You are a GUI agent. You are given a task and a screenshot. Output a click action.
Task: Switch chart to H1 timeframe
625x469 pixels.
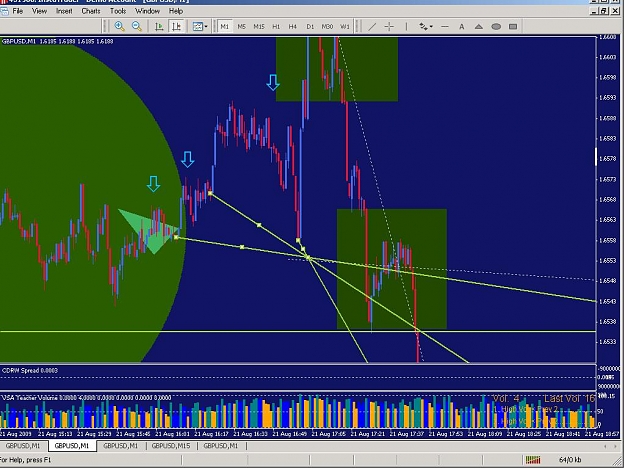pos(276,26)
